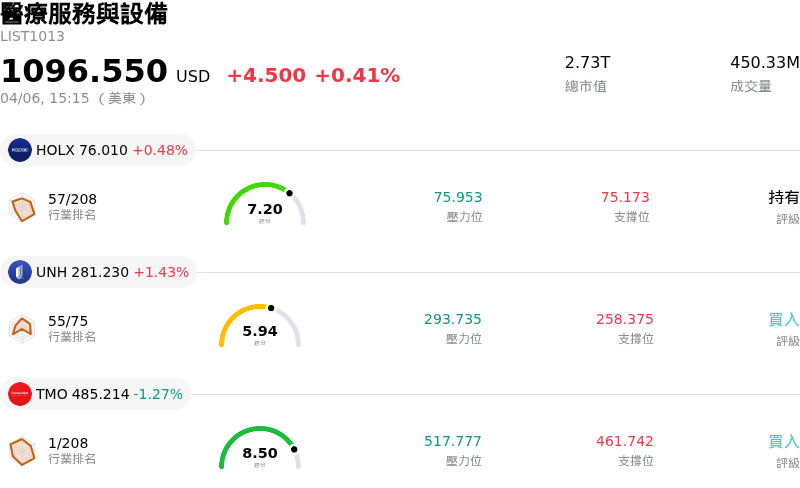Open the UNH 281.230 stock link
The image size is (800, 488).
(x=83, y=272)
